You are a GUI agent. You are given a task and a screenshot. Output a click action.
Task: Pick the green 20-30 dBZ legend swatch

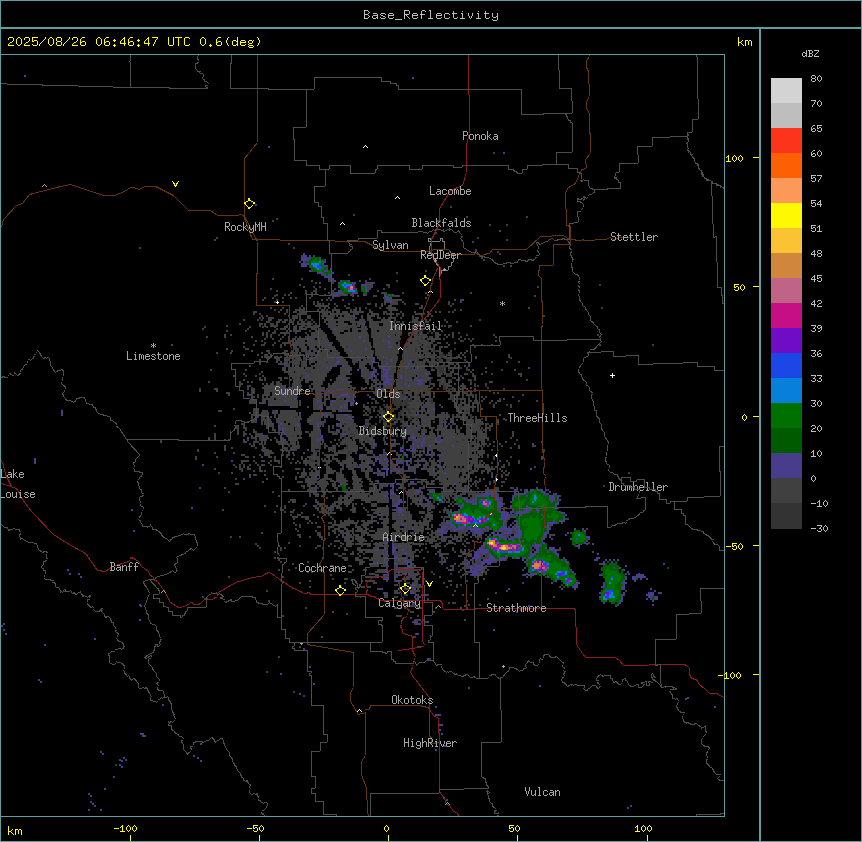pos(786,416)
